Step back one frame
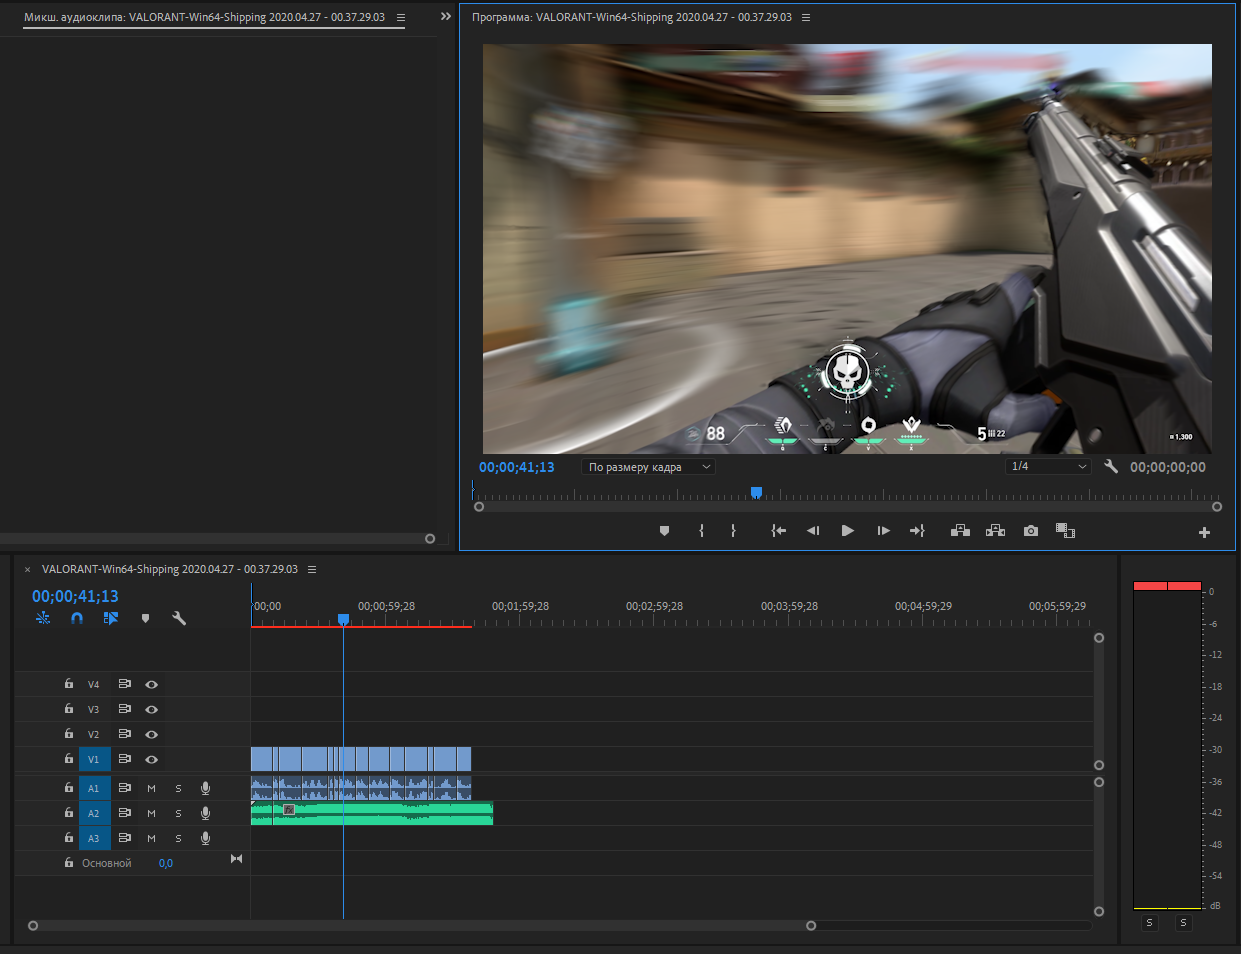1241x954 pixels. 813,531
